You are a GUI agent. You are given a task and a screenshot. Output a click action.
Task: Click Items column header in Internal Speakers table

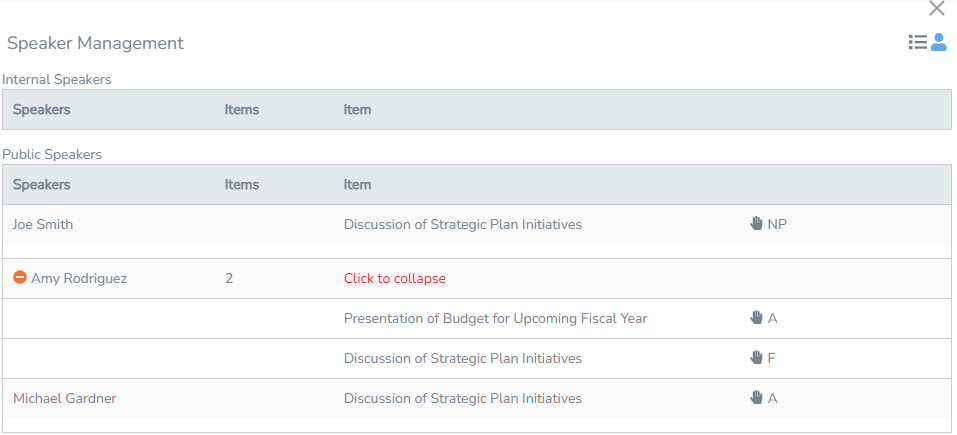242,110
